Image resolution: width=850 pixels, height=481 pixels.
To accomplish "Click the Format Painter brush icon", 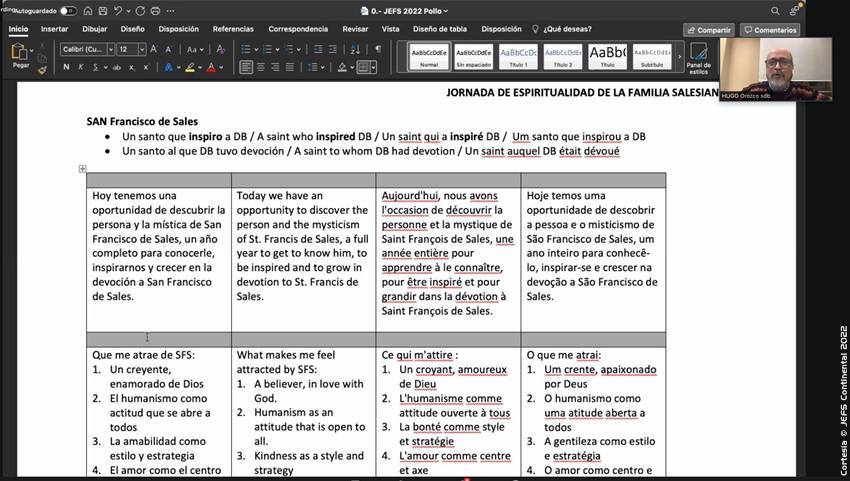I will (42, 70).
